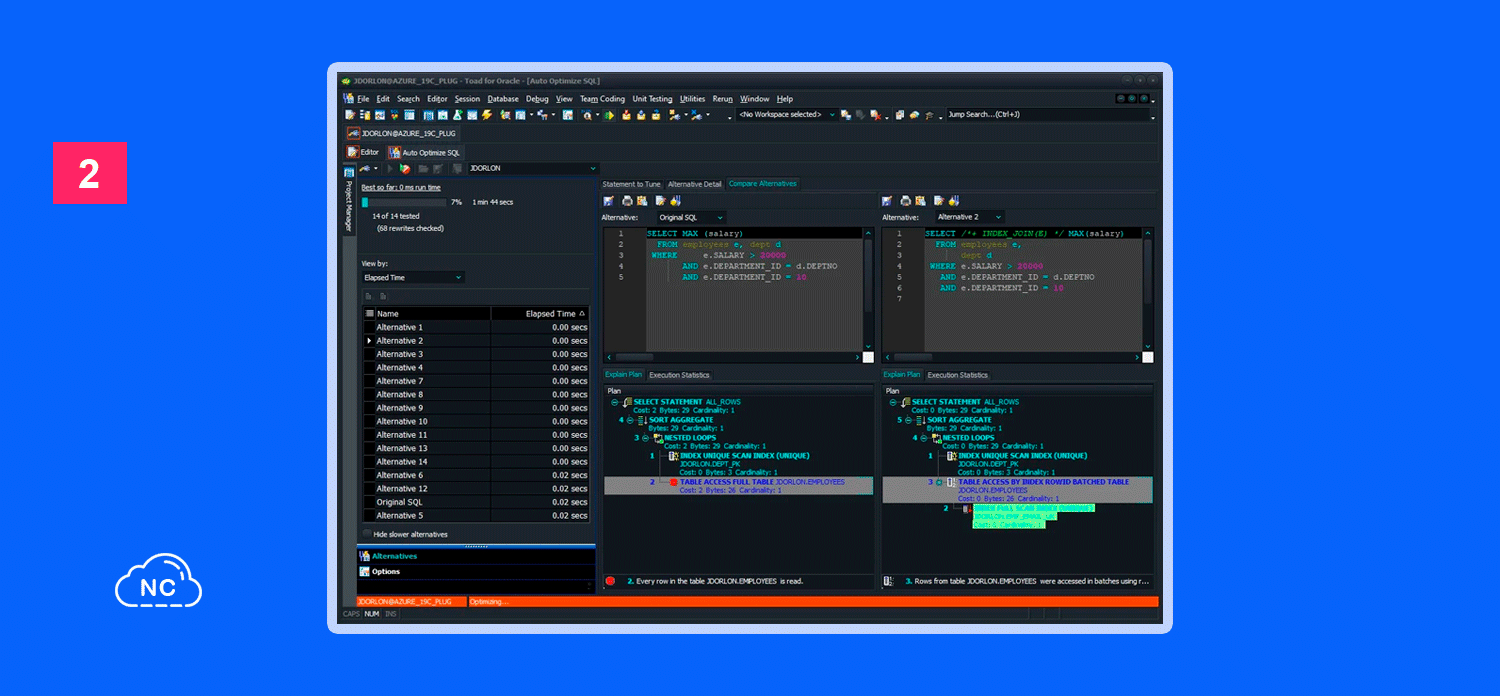Click the green arrow run icon in main toolbar
Image resolution: width=1500 pixels, height=696 pixels.
click(x=610, y=115)
